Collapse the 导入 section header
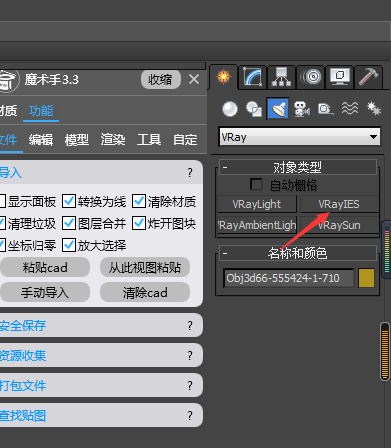 pyautogui.click(x=100, y=172)
